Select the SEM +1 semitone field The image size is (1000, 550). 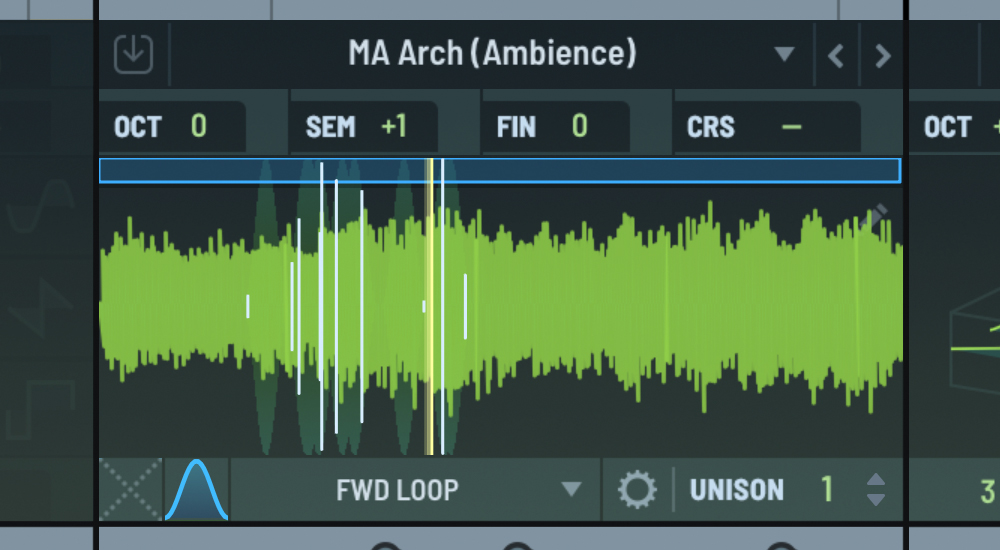[364, 126]
